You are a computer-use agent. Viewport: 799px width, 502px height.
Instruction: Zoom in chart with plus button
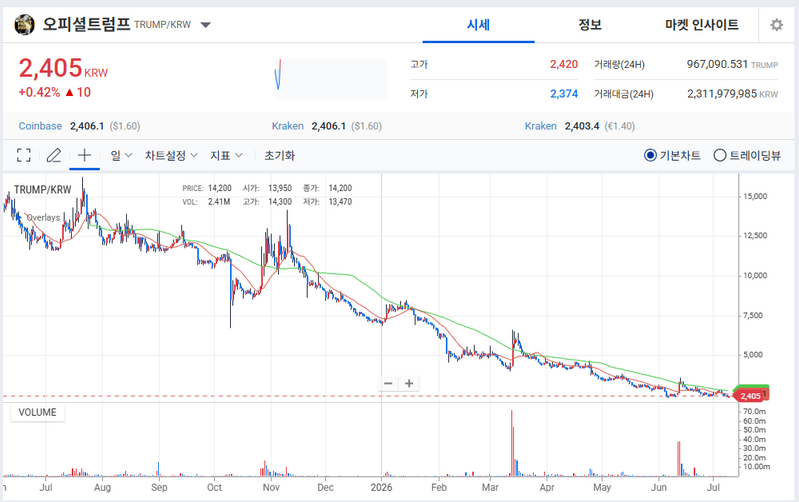point(409,383)
